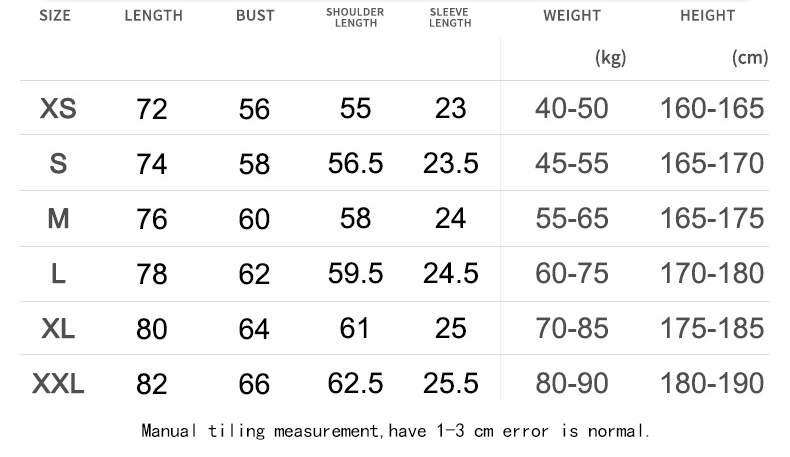Click the BUST column header
790x457 pixels.
(x=255, y=16)
